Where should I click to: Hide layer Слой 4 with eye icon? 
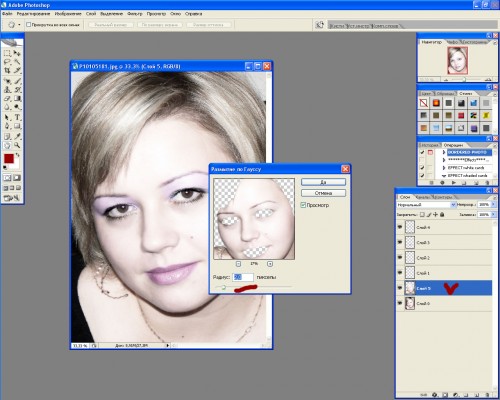[400, 227]
